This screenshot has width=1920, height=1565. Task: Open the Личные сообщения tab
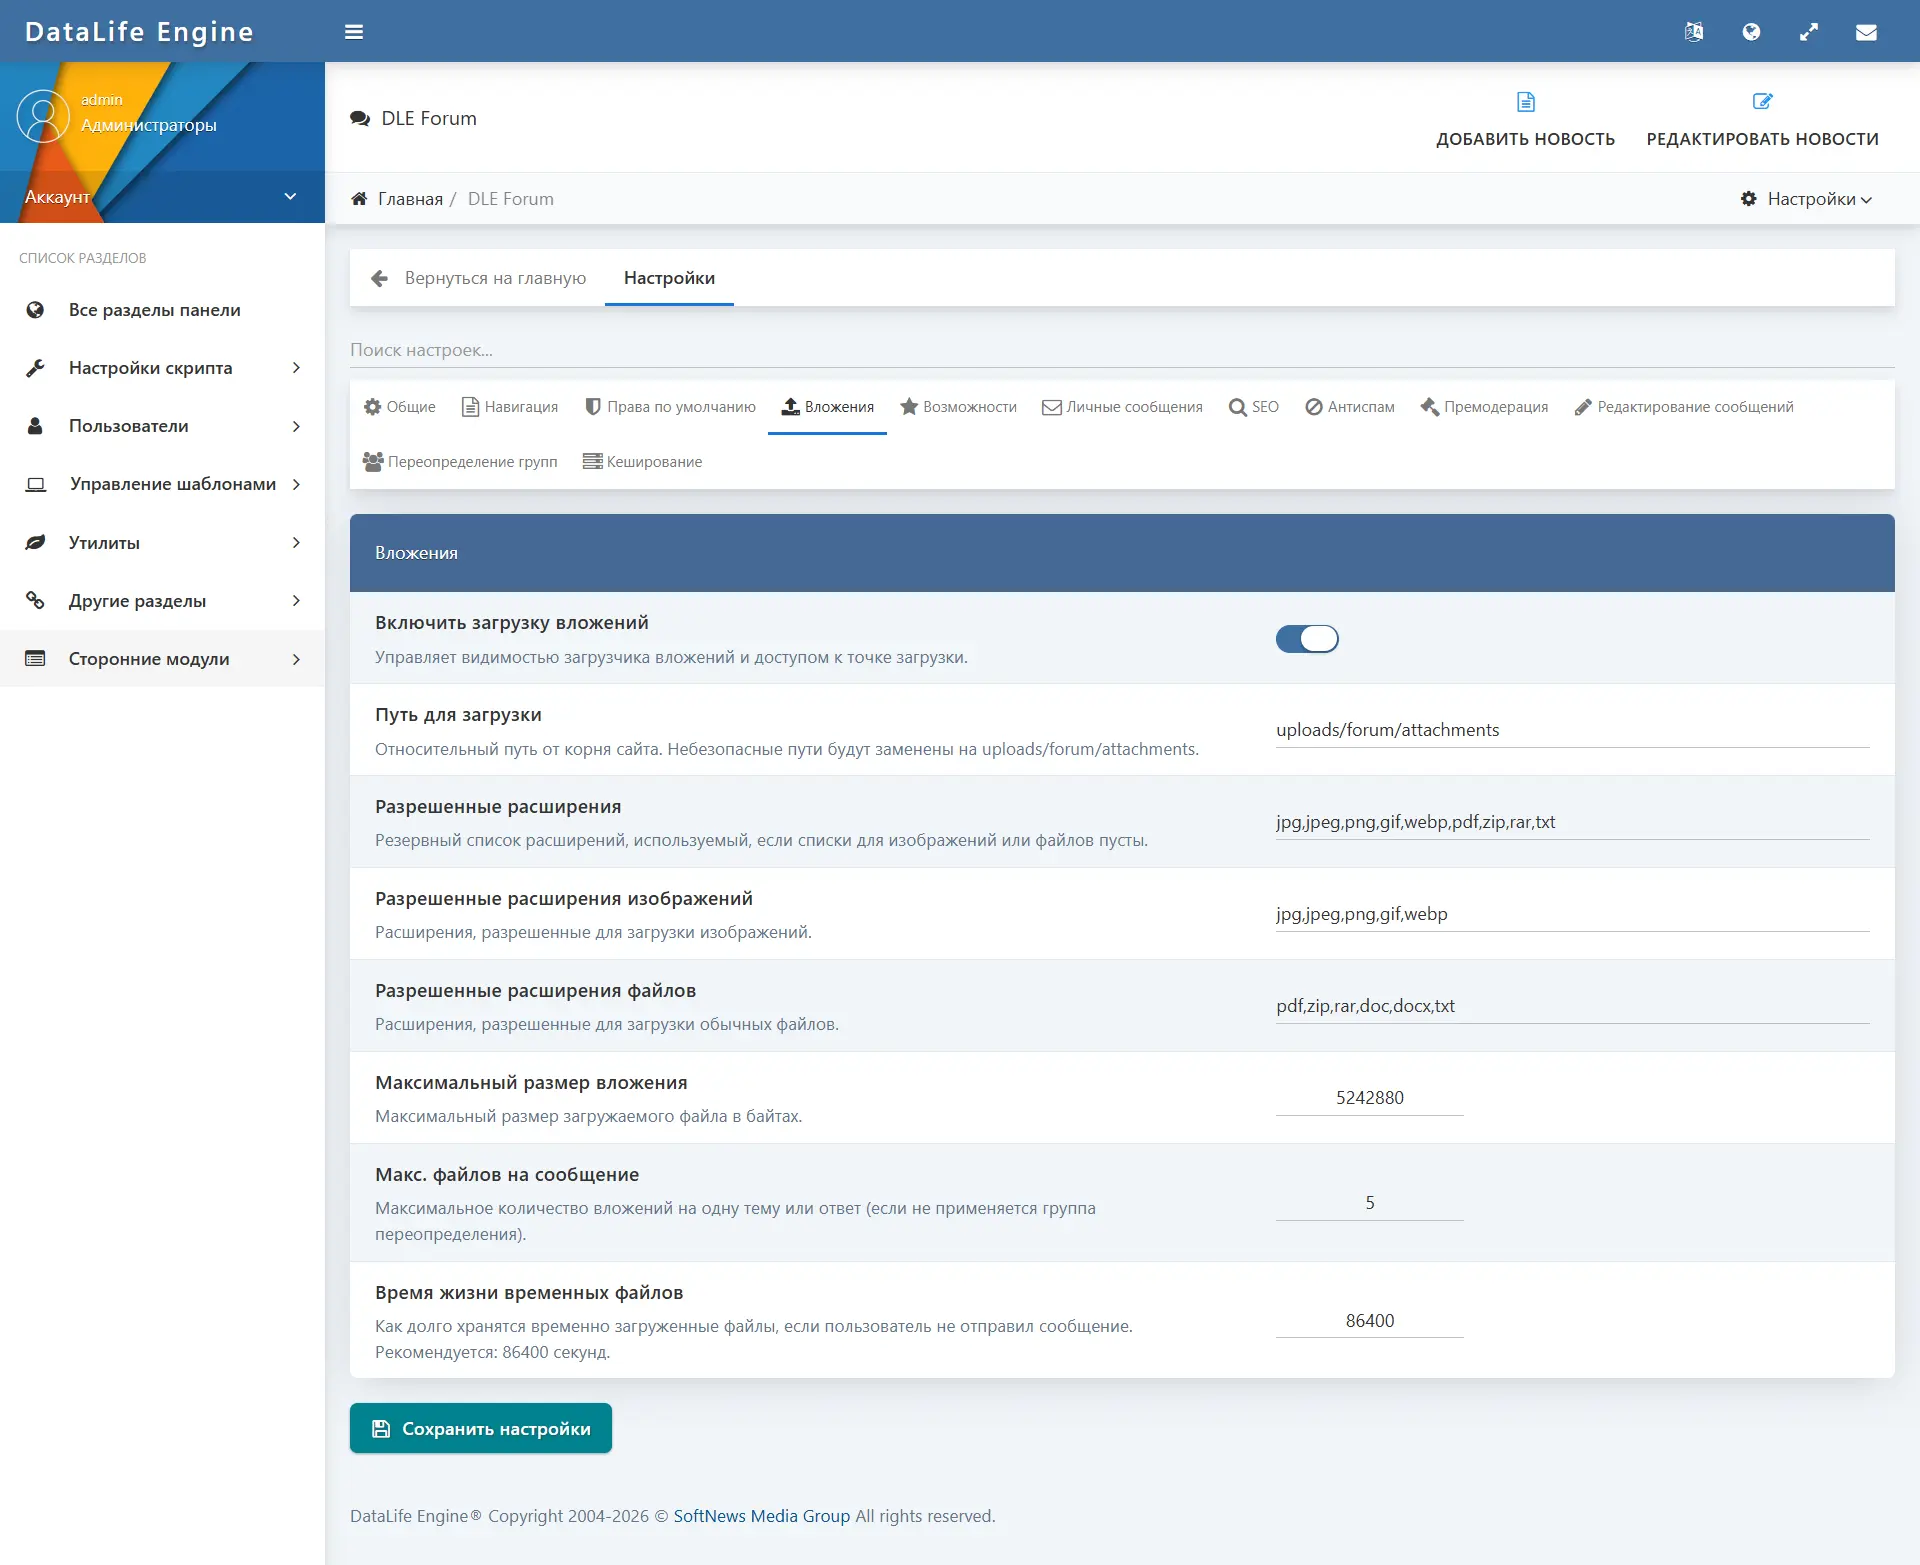coord(1122,407)
